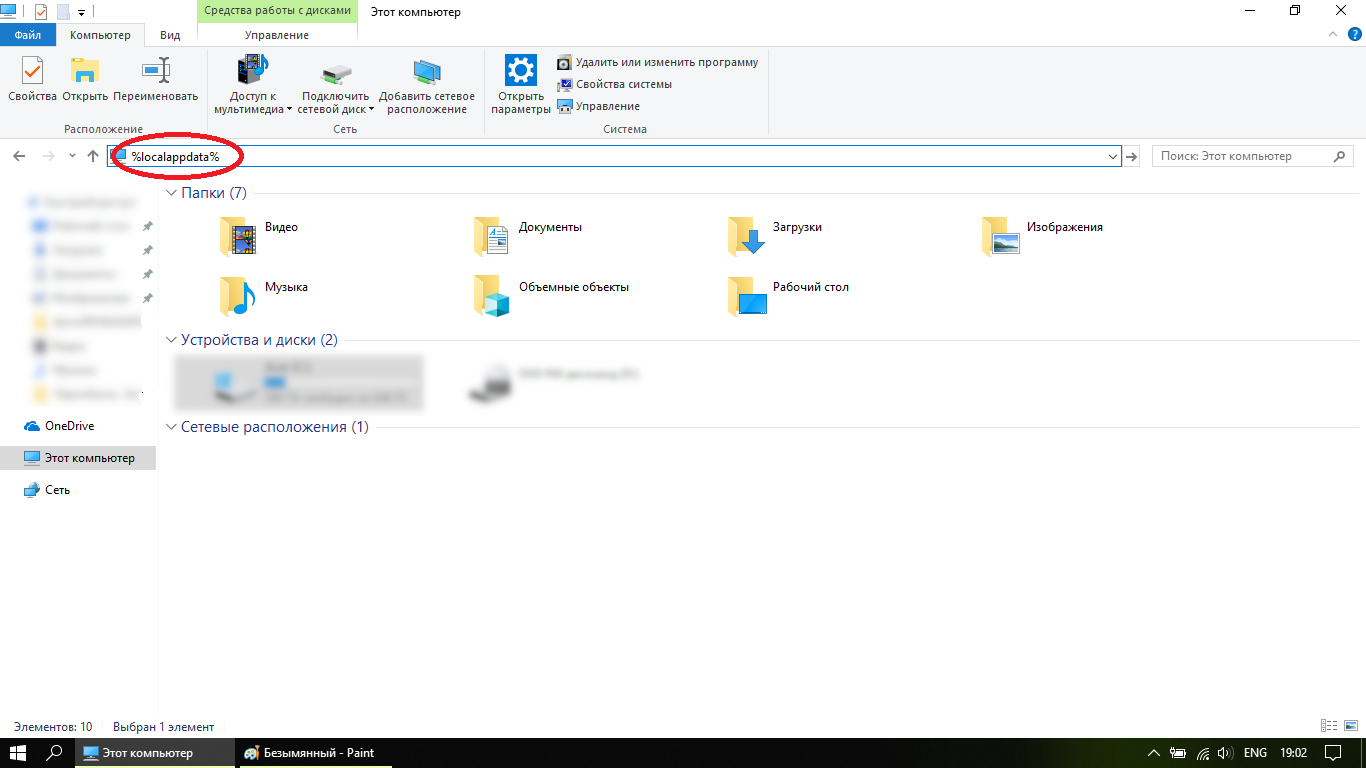Open the File (Файл) menu tab

pos(28,35)
